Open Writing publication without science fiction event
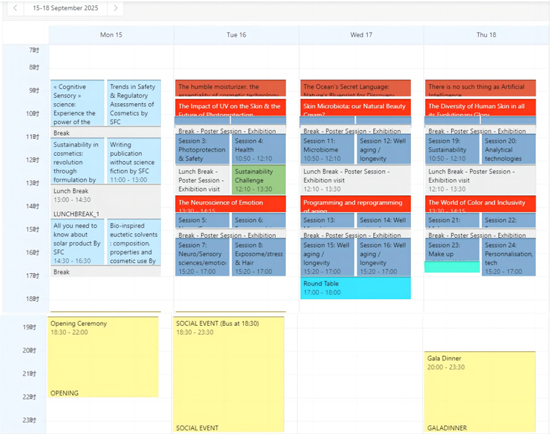This screenshot has width=550, height=434. (134, 161)
